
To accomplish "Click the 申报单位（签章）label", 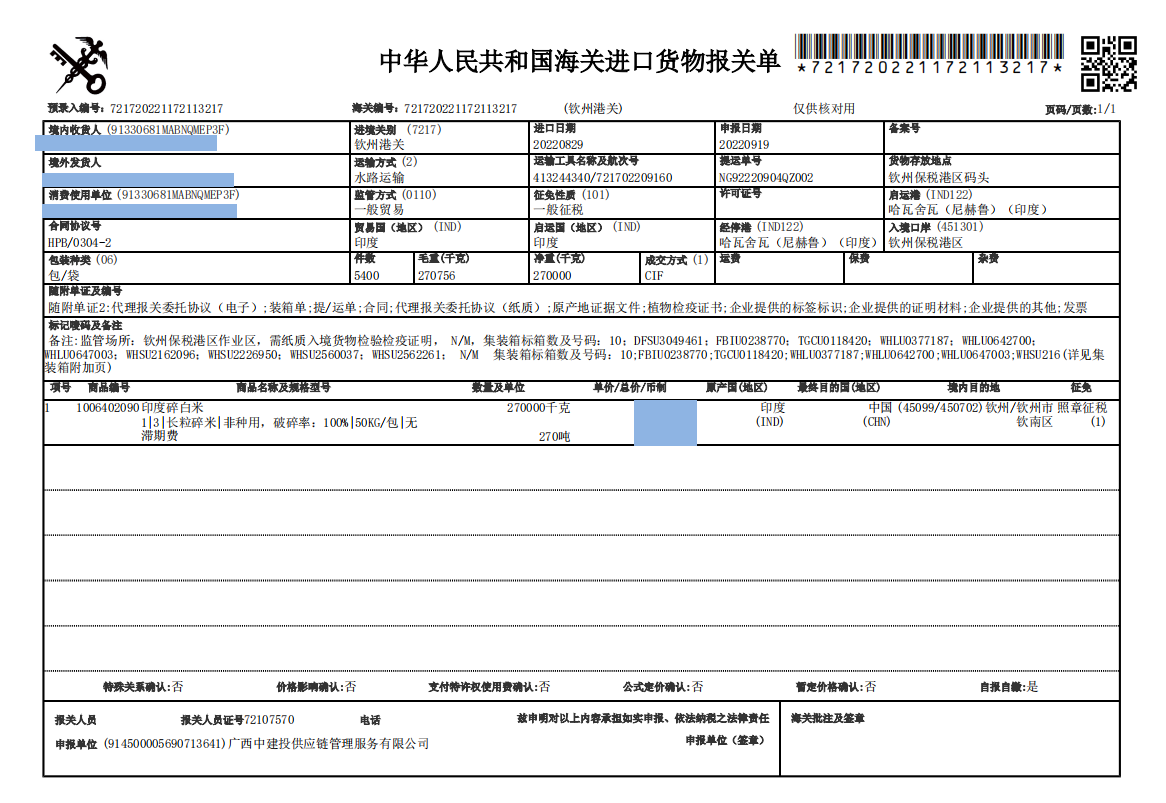I will 725,741.
